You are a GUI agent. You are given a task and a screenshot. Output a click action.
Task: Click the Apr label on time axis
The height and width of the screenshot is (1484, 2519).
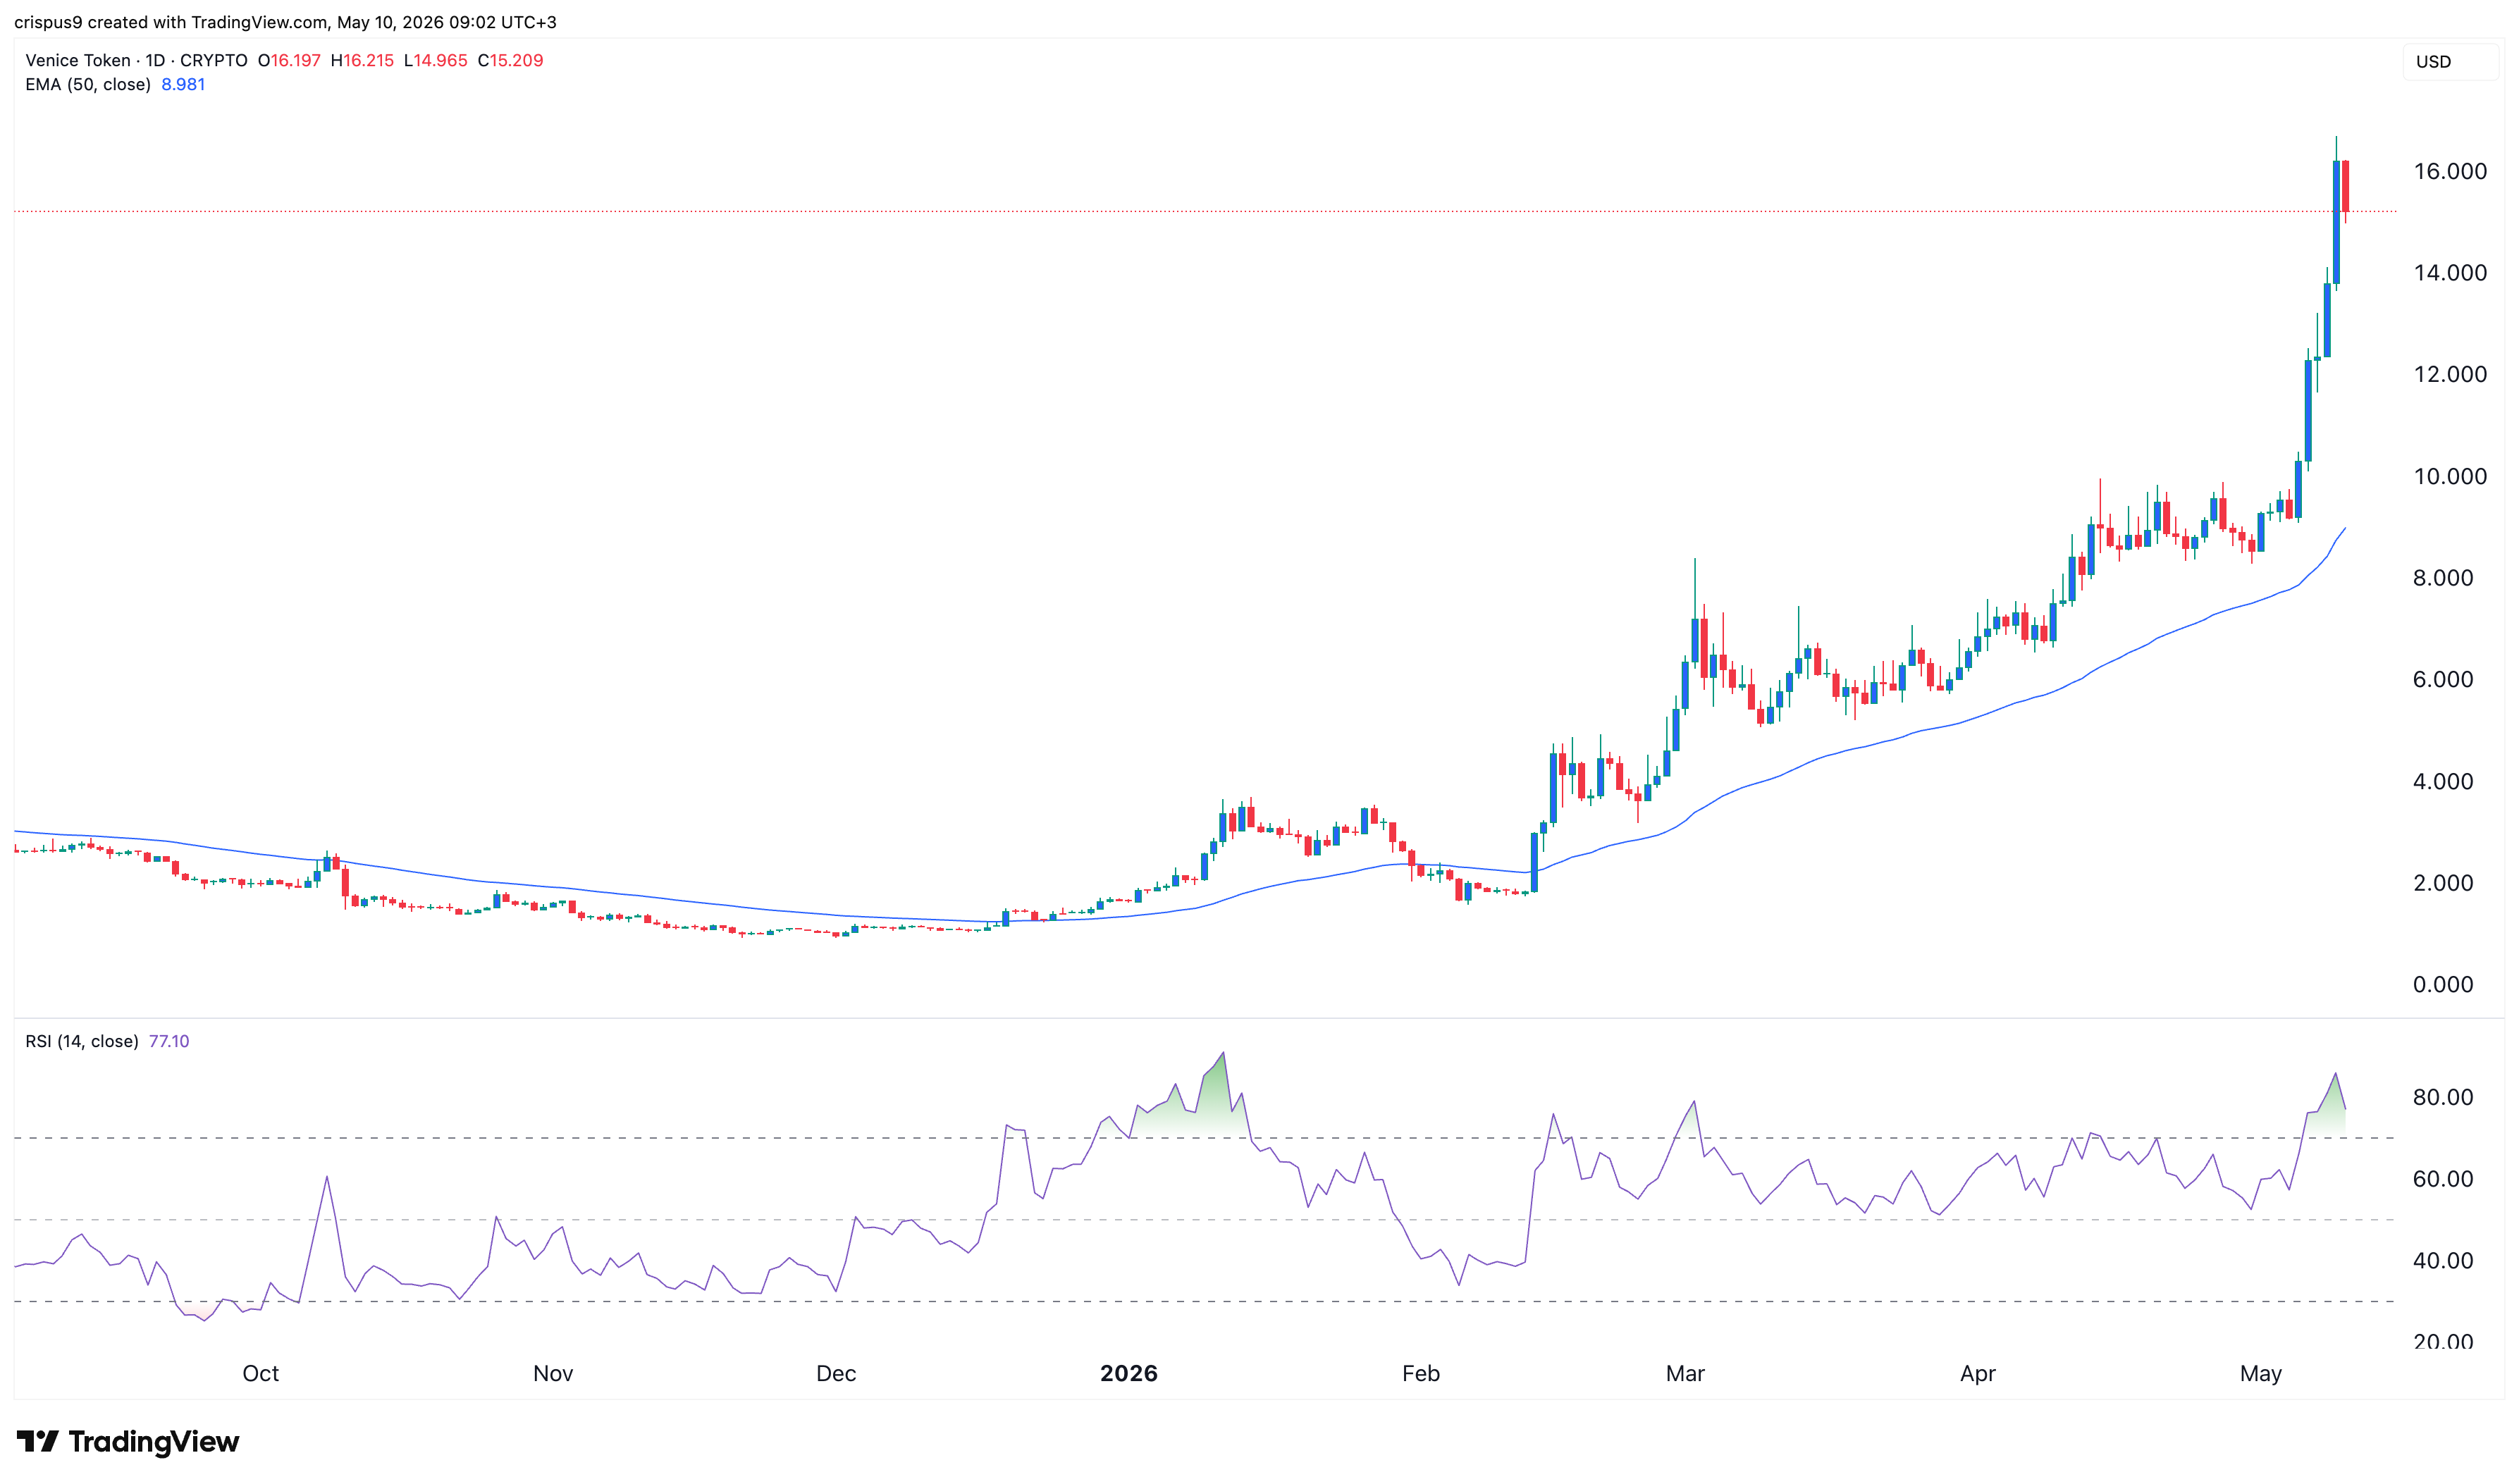pos(1978,1373)
